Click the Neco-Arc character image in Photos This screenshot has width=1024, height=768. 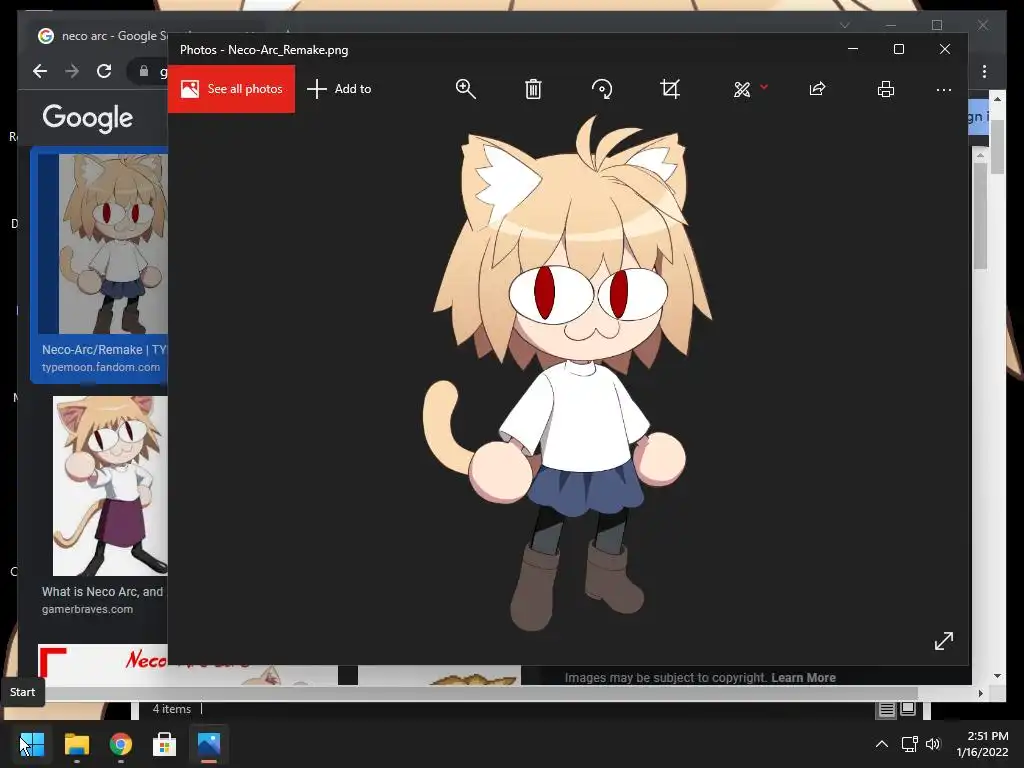tap(568, 374)
